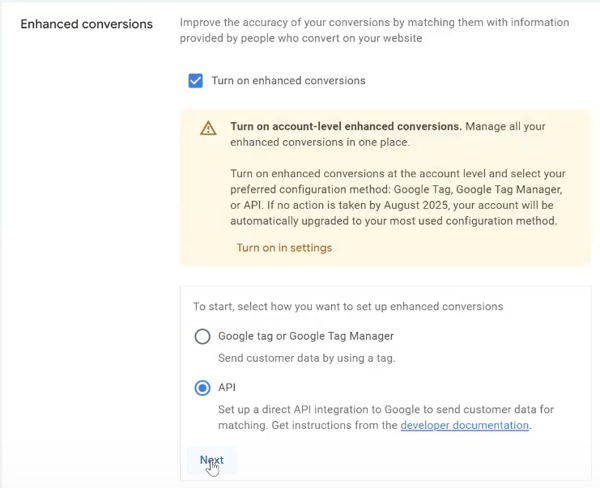600x488 pixels.
Task: Click the 'To start, select how' instruction text
Action: pyautogui.click(x=348, y=306)
